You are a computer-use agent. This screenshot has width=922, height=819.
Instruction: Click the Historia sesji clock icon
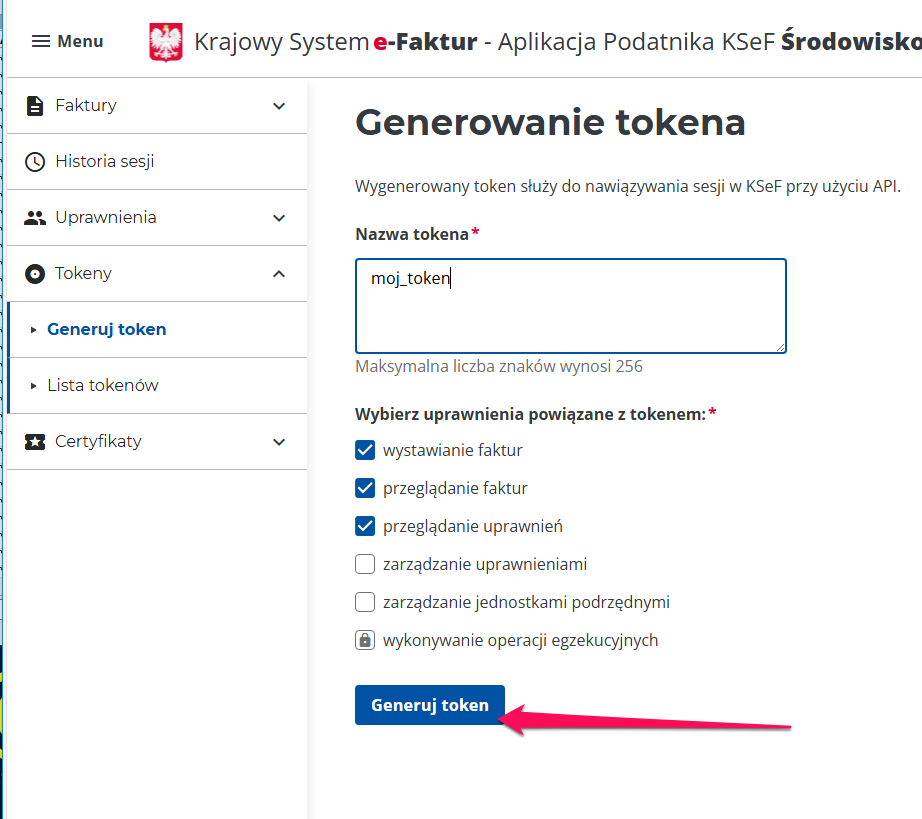click(x=35, y=162)
